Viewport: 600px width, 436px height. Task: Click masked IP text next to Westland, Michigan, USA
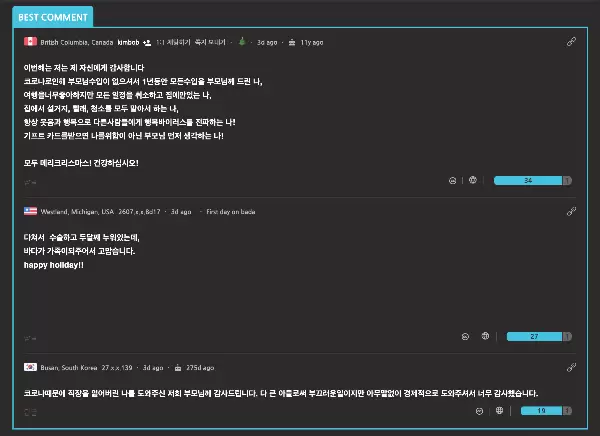pos(139,212)
